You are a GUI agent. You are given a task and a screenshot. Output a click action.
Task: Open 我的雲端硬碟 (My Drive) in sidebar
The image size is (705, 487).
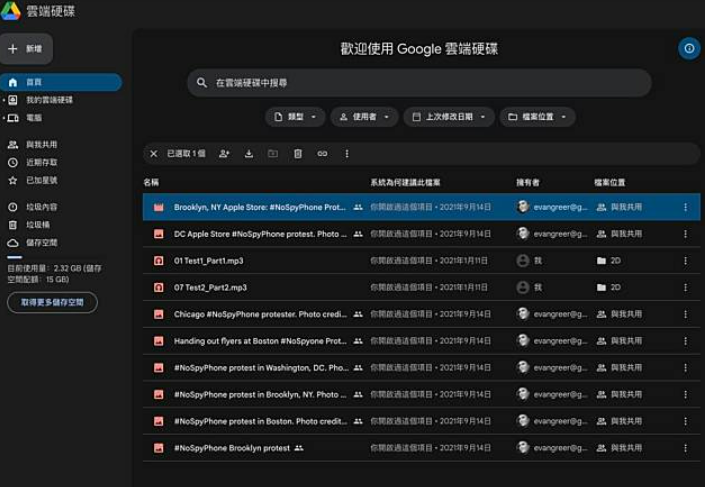(x=49, y=100)
